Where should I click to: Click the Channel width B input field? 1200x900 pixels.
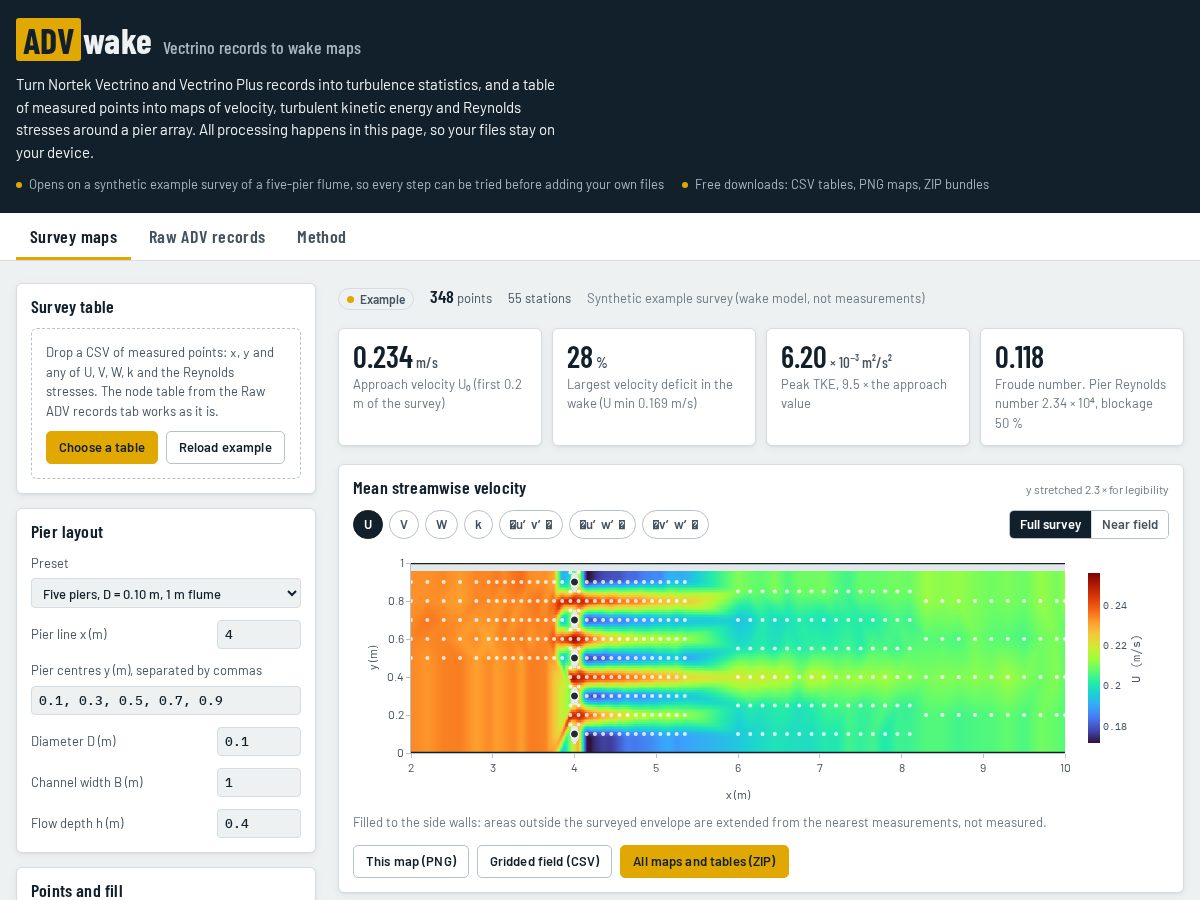tap(259, 782)
